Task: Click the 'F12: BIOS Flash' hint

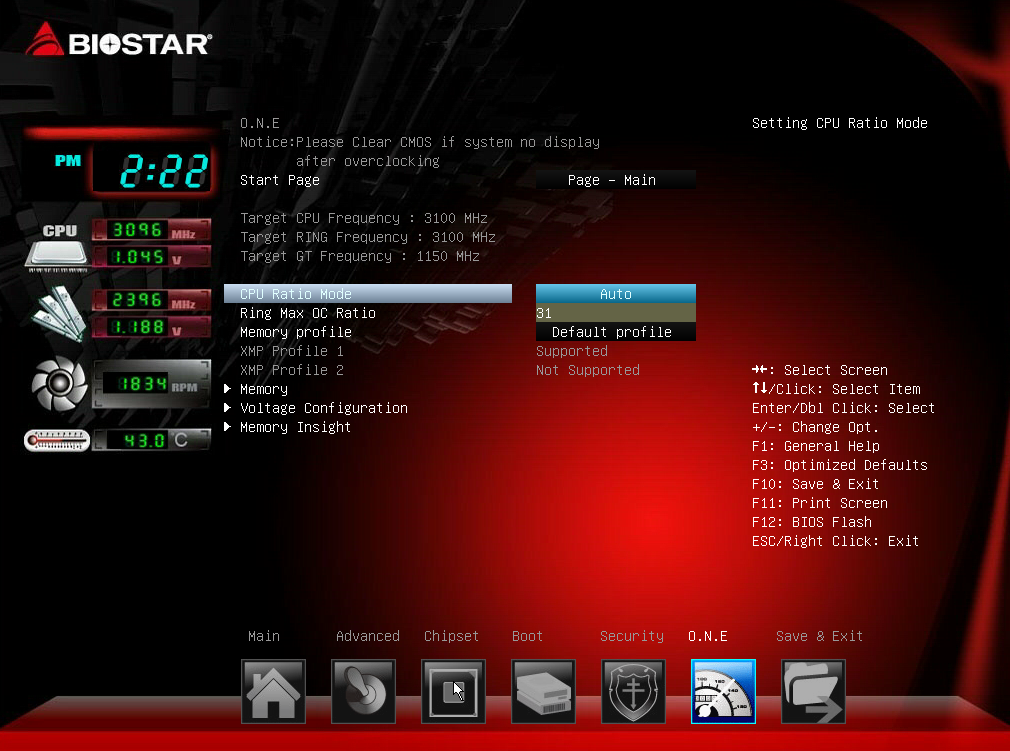Action: pos(812,522)
